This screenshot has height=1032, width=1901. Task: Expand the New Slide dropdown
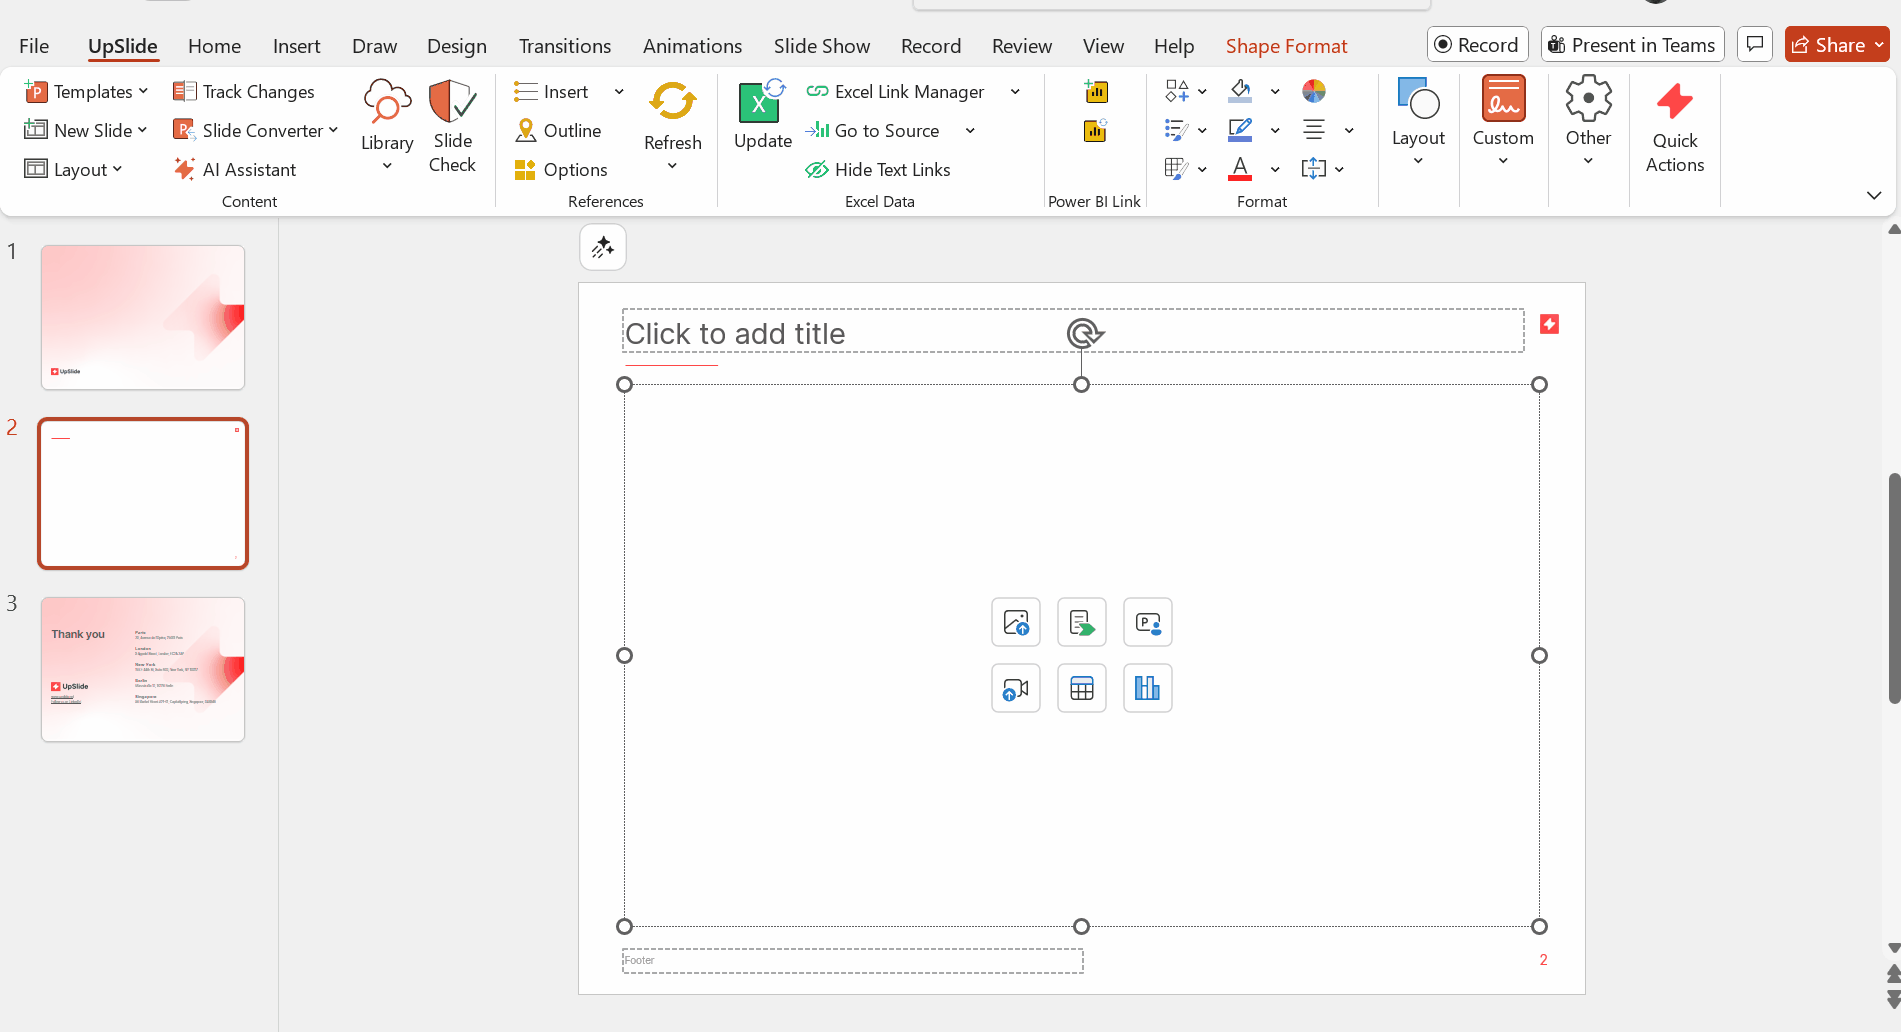(142, 130)
